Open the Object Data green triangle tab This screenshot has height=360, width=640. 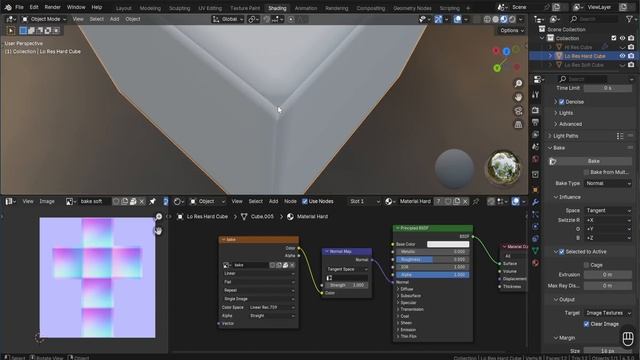tap(536, 251)
